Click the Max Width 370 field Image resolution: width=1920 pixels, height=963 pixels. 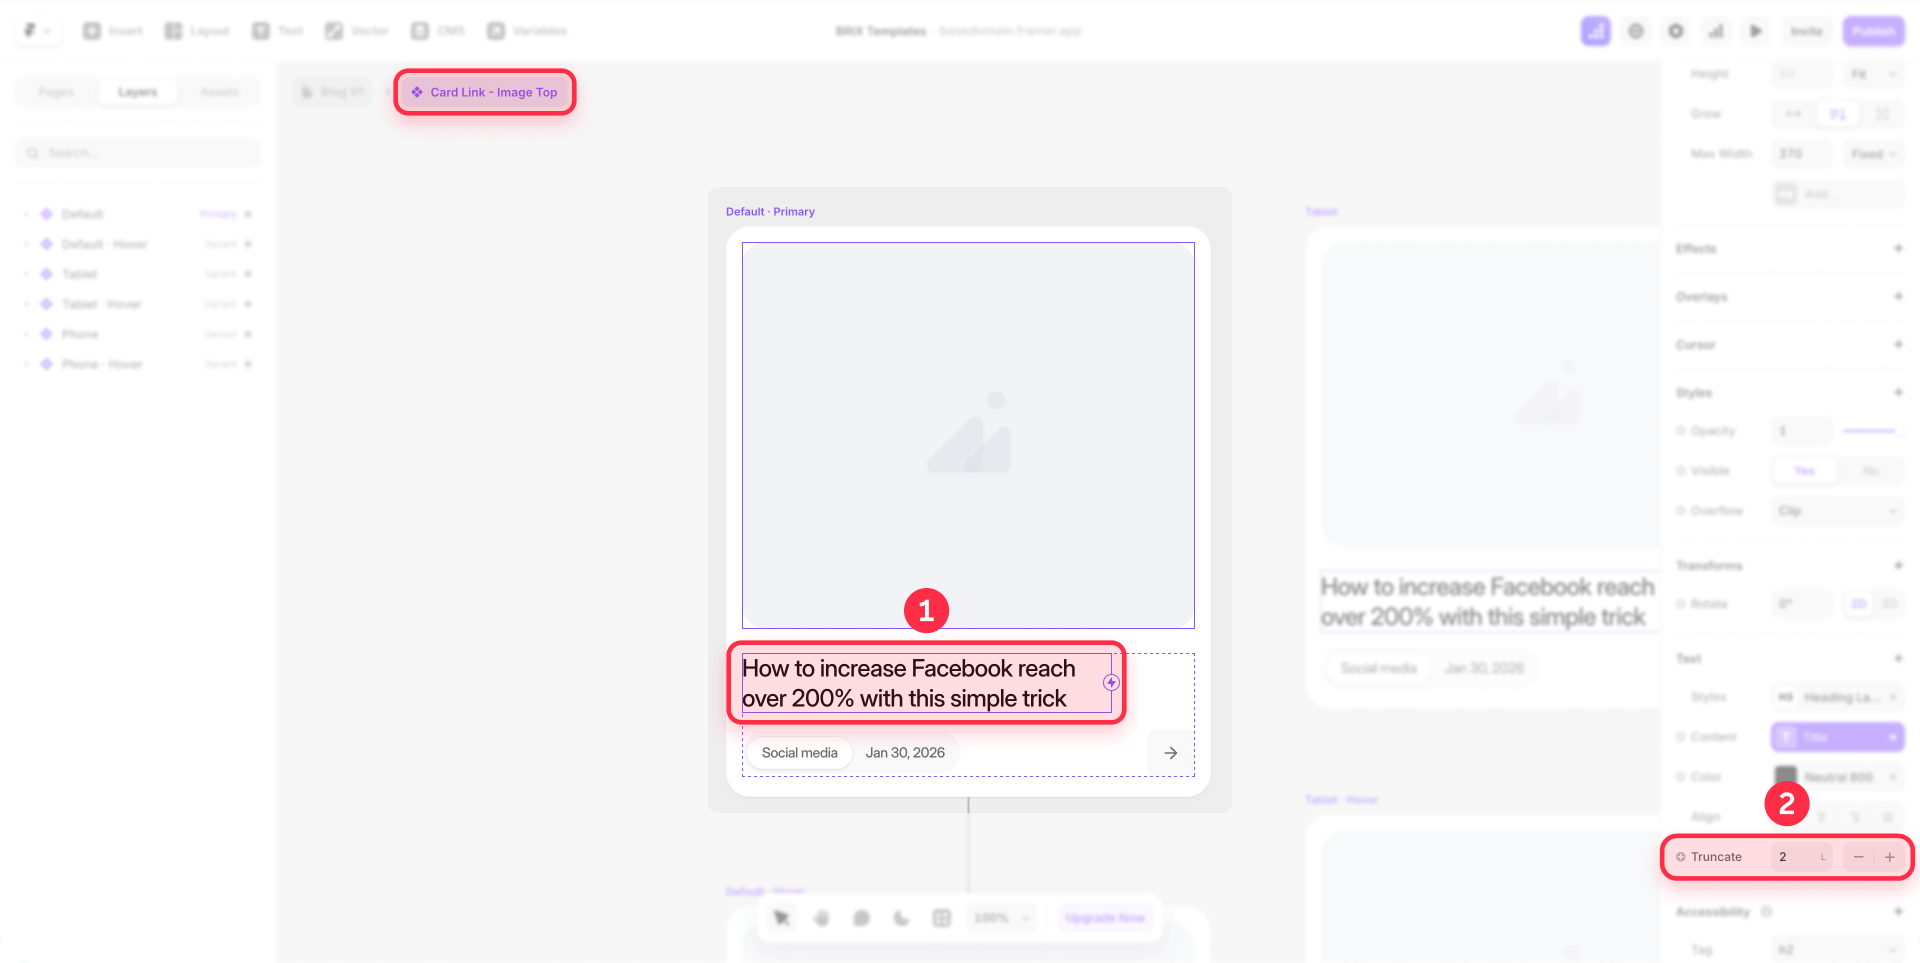1802,154
